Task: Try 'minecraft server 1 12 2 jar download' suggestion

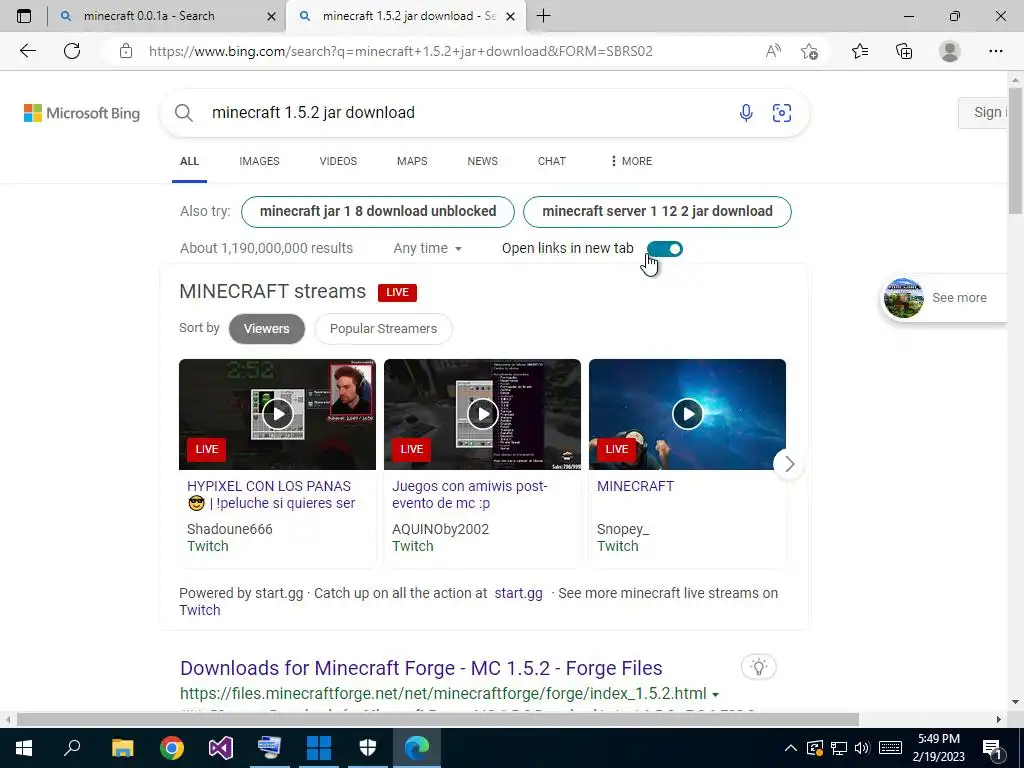Action: point(657,212)
